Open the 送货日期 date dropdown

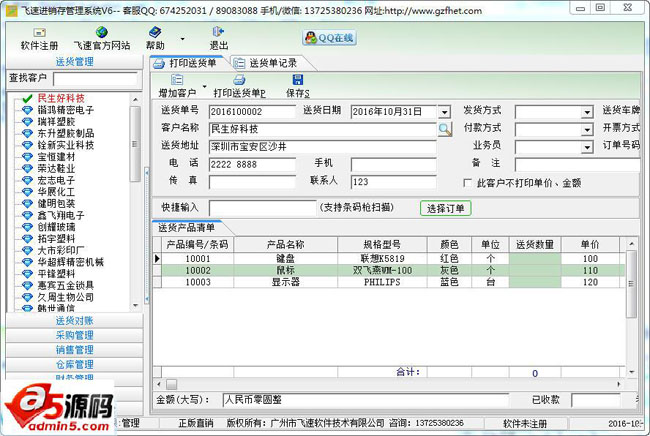(444, 112)
